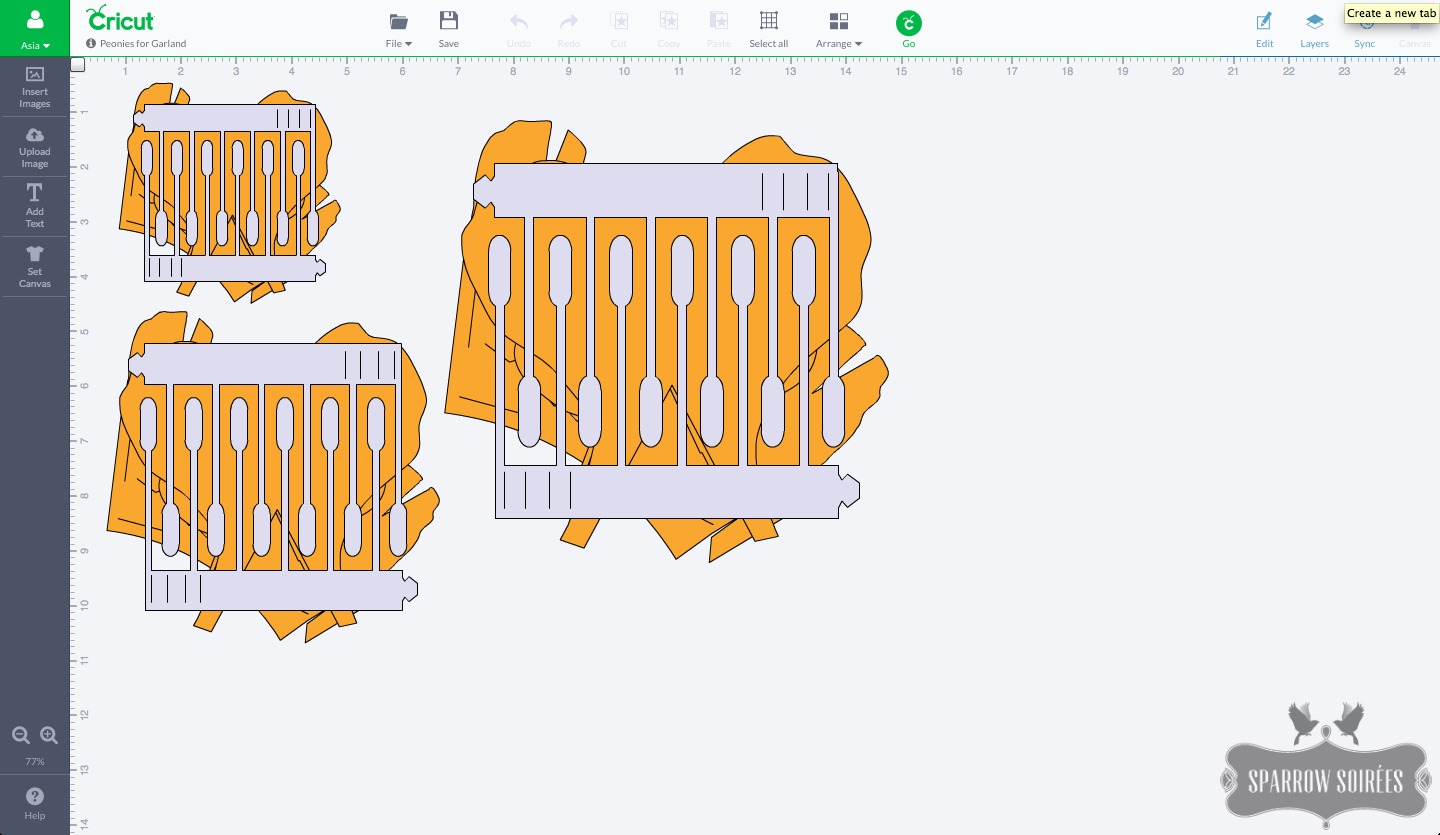Expand the Arrange dropdown menu
The width and height of the screenshot is (1440, 835).
[x=838, y=28]
